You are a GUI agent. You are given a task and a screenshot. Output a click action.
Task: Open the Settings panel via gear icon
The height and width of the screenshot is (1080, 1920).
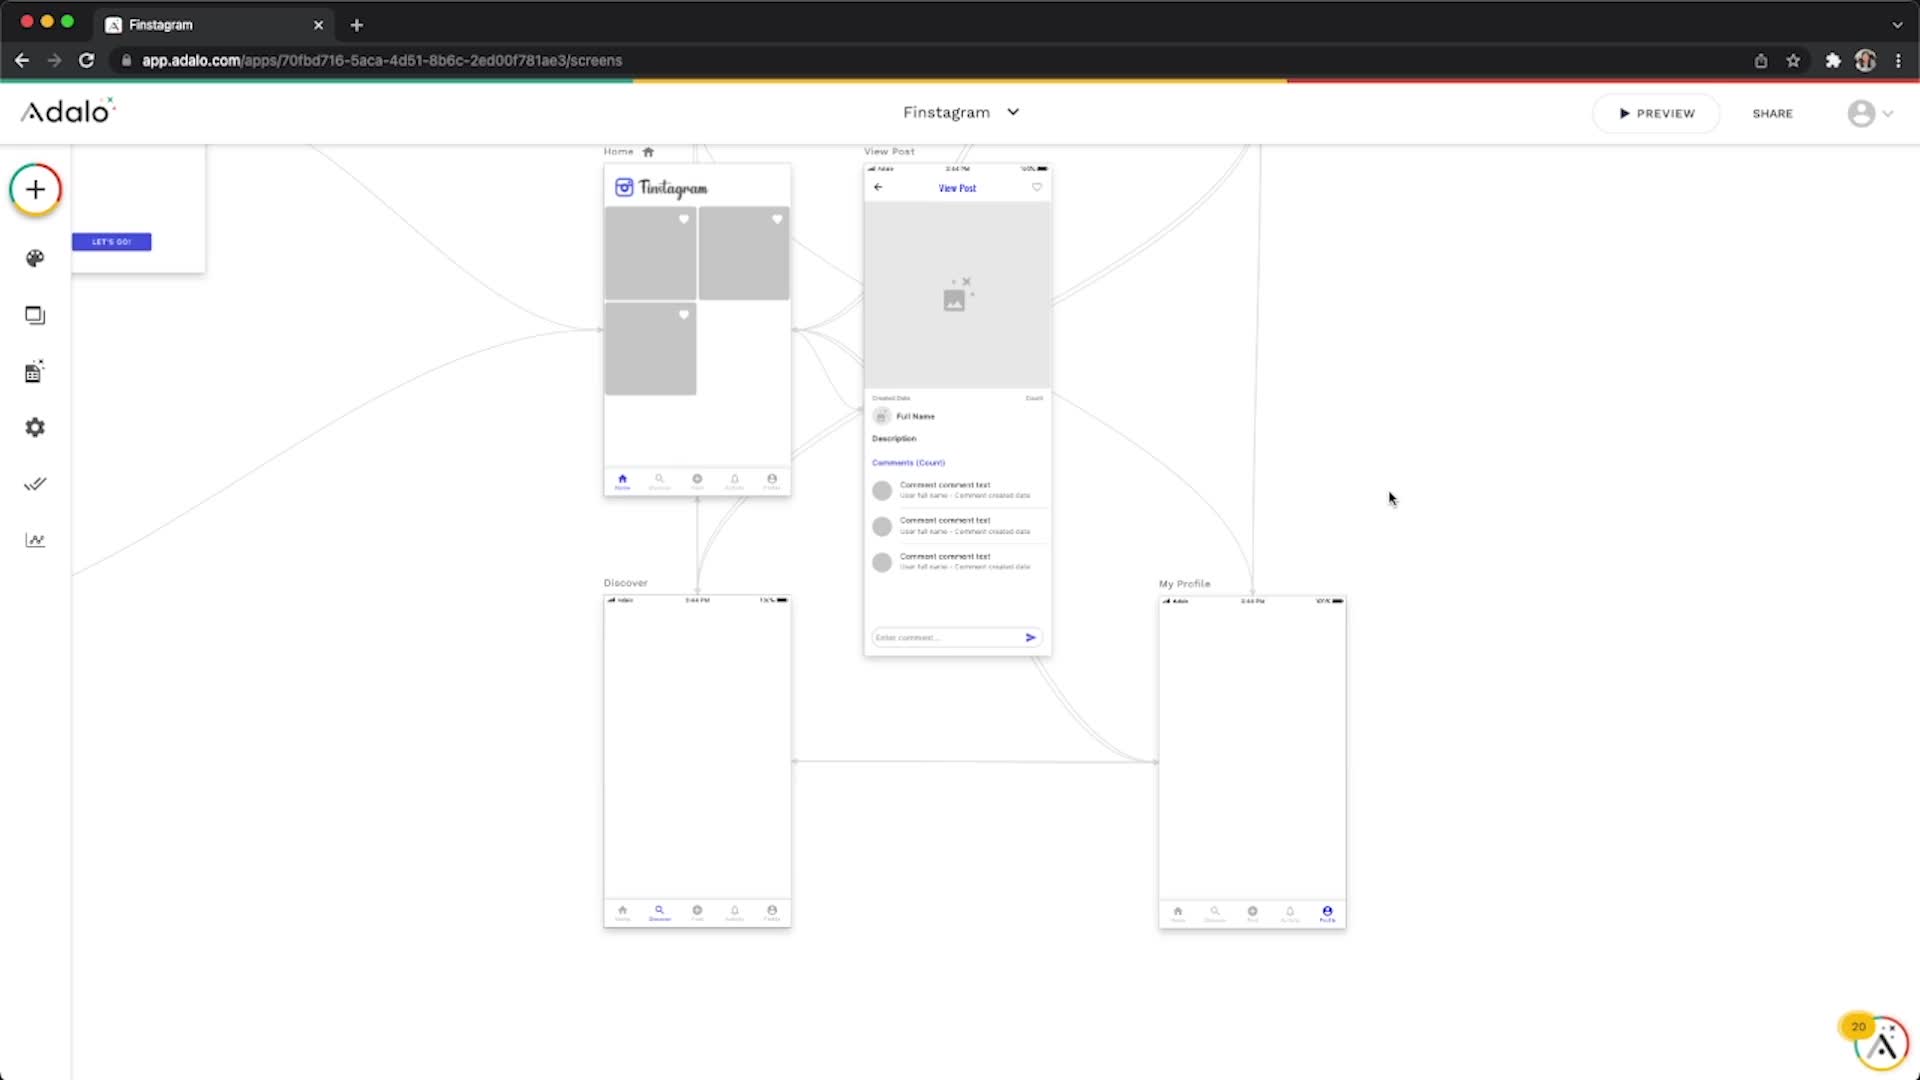[35, 427]
